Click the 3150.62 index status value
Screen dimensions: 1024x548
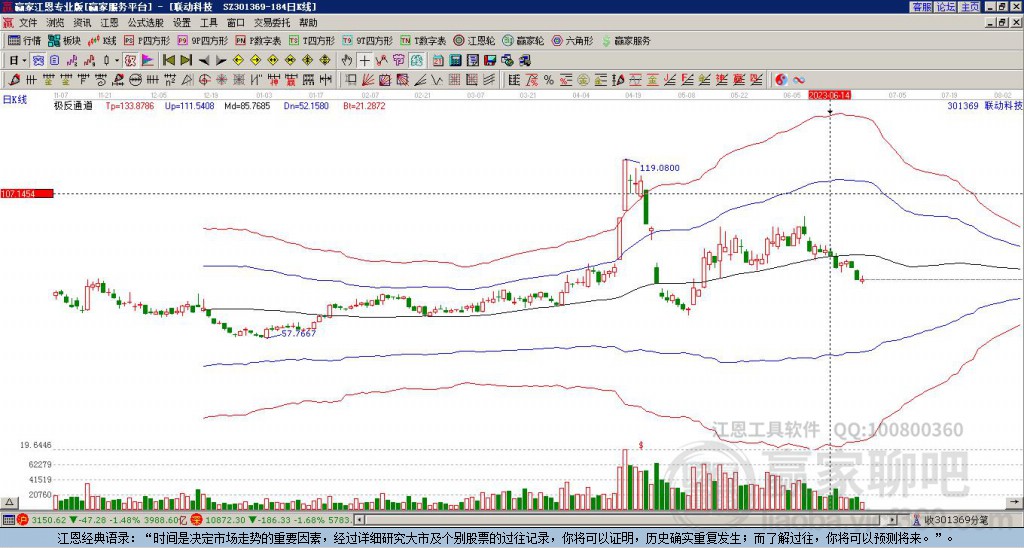[x=49, y=520]
